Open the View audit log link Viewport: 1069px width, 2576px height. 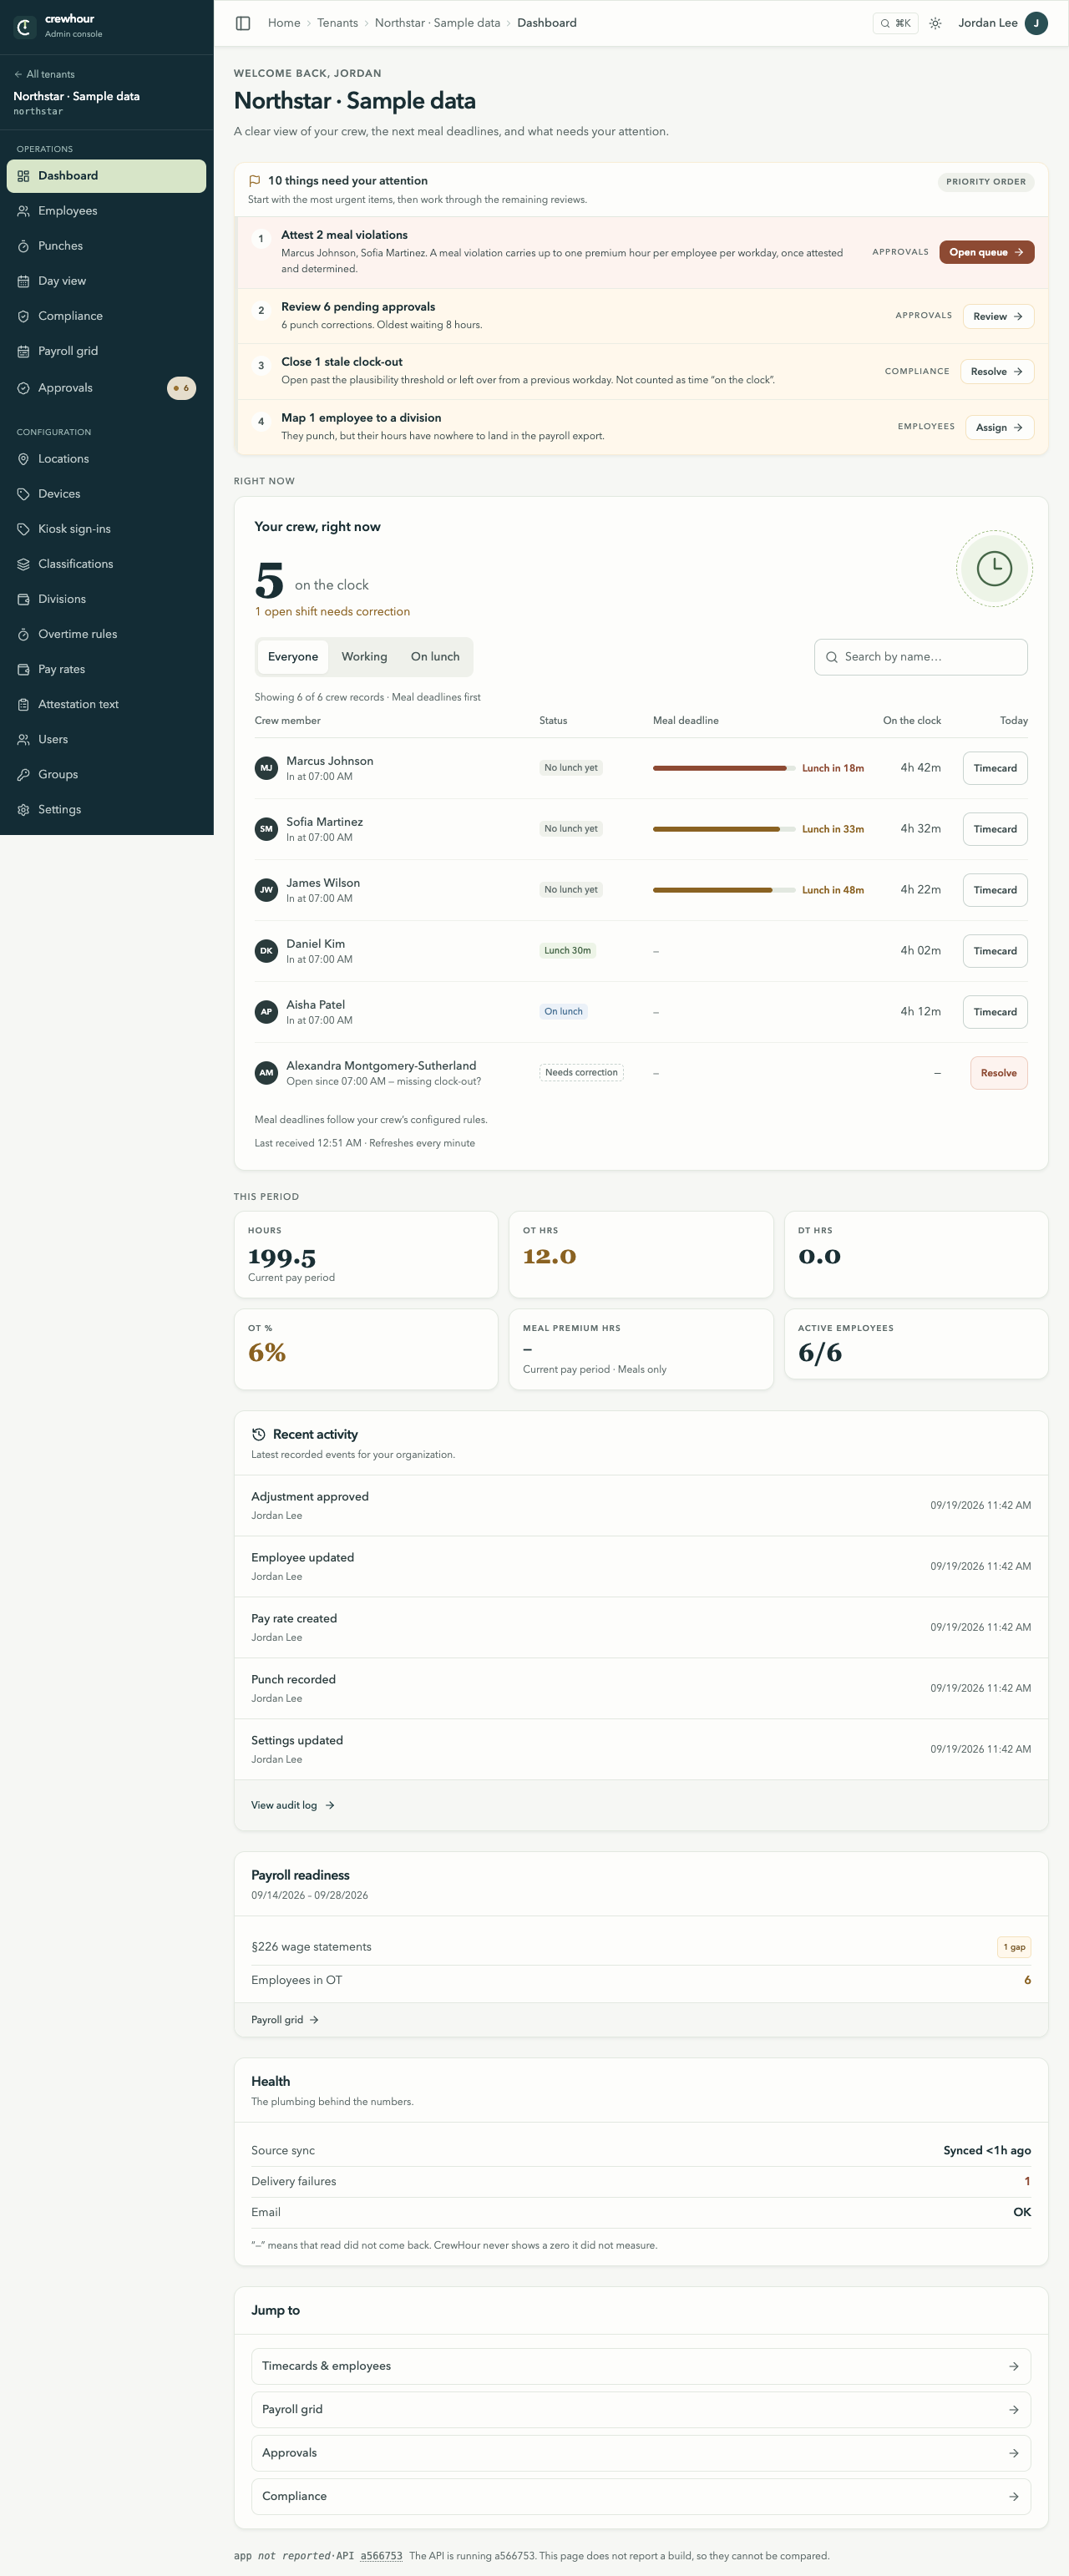click(293, 1805)
